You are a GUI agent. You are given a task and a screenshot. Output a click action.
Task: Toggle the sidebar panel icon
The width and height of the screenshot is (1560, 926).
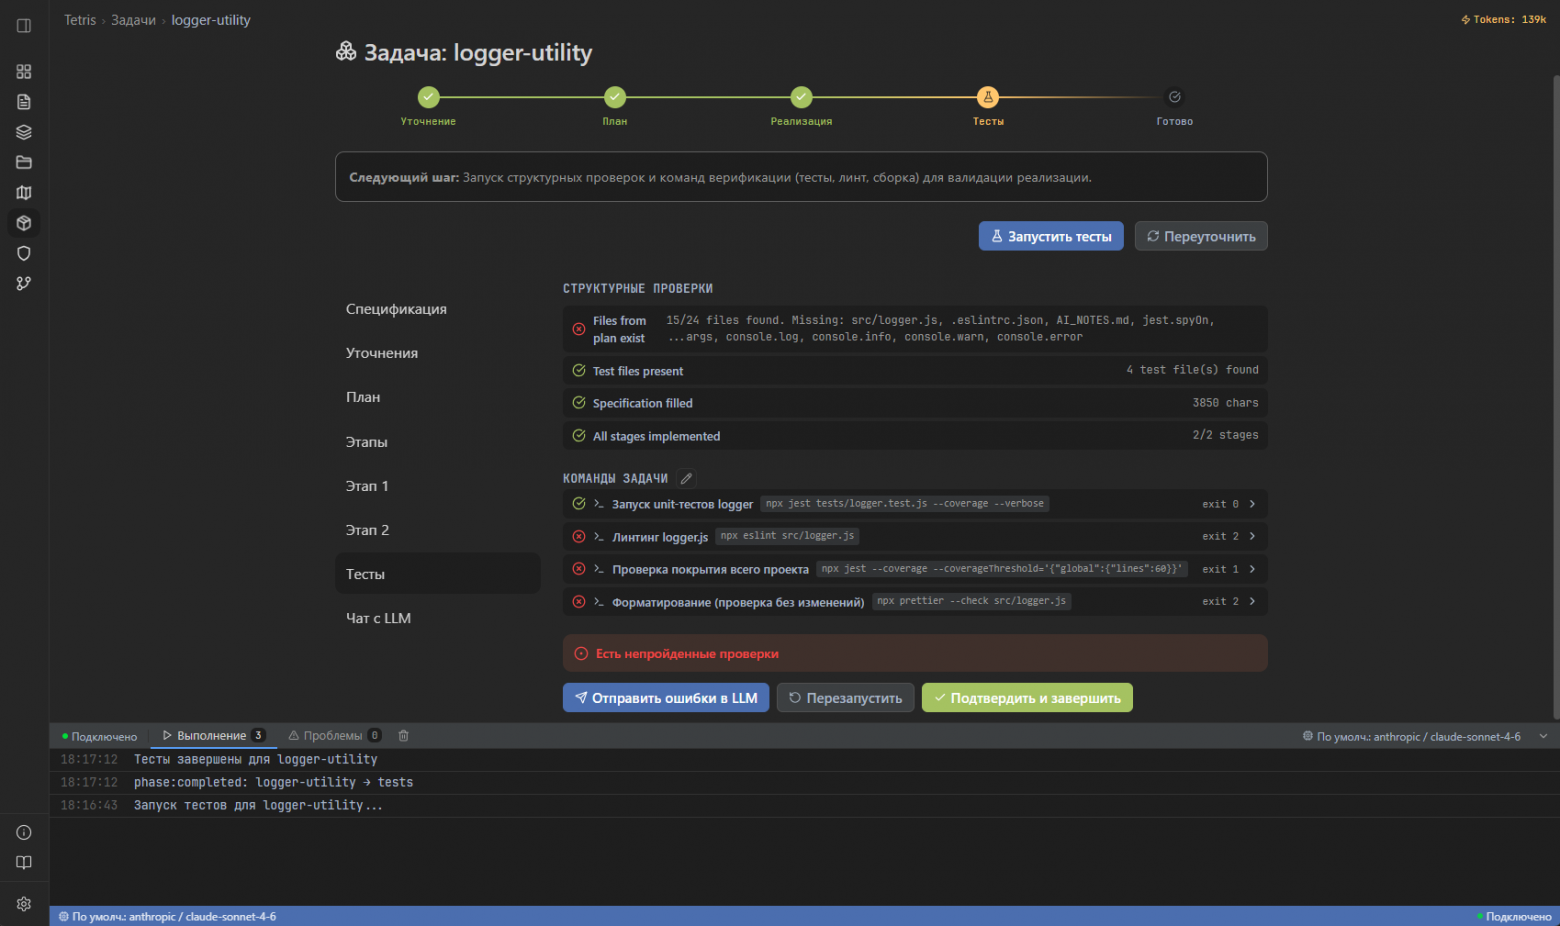[x=24, y=26]
